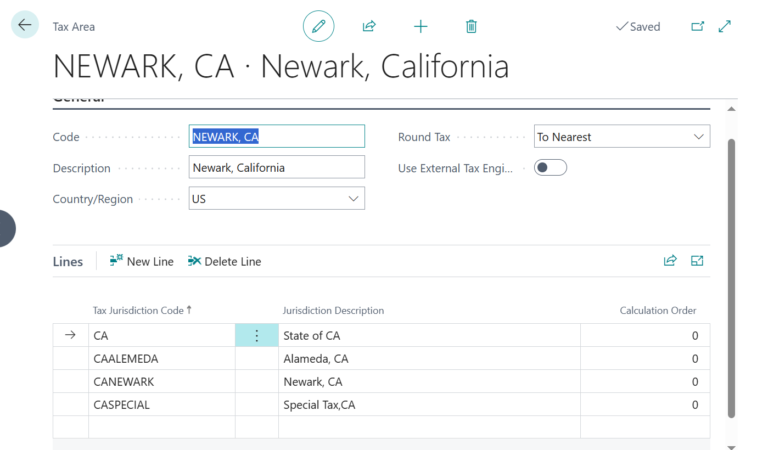Click the vertical scrollbar thumb
Image resolution: width=768 pixels, height=450 pixels.
point(731,278)
